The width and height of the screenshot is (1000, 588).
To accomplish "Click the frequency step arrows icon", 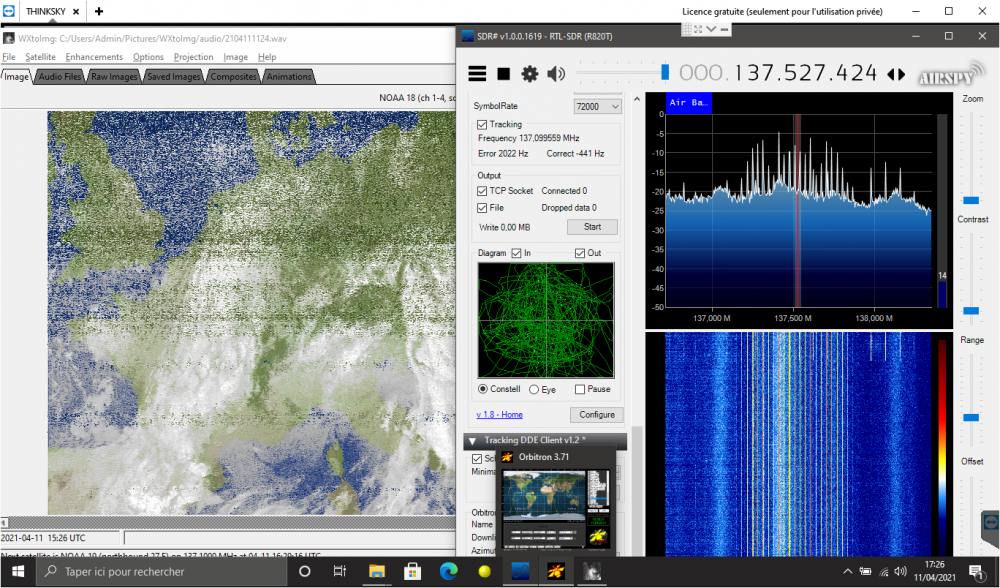I will click(x=896, y=75).
